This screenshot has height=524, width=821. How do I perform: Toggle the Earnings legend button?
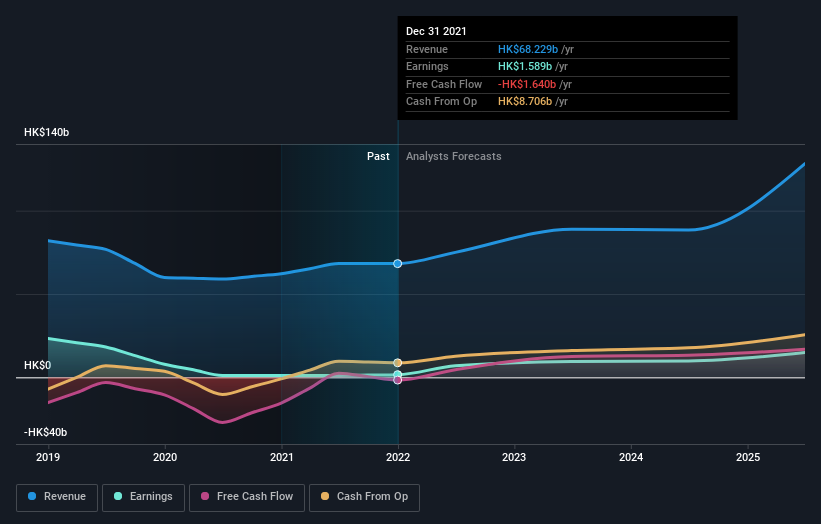pyautogui.click(x=143, y=497)
